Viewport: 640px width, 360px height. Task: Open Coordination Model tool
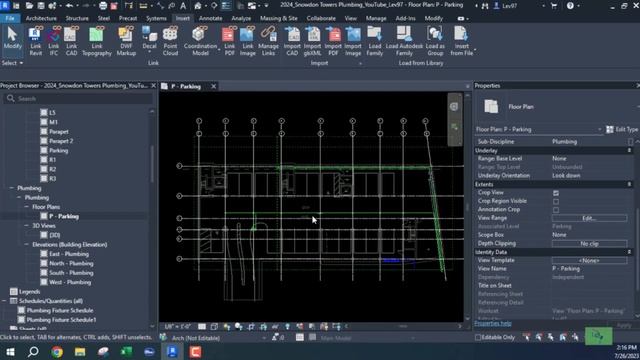click(x=200, y=41)
